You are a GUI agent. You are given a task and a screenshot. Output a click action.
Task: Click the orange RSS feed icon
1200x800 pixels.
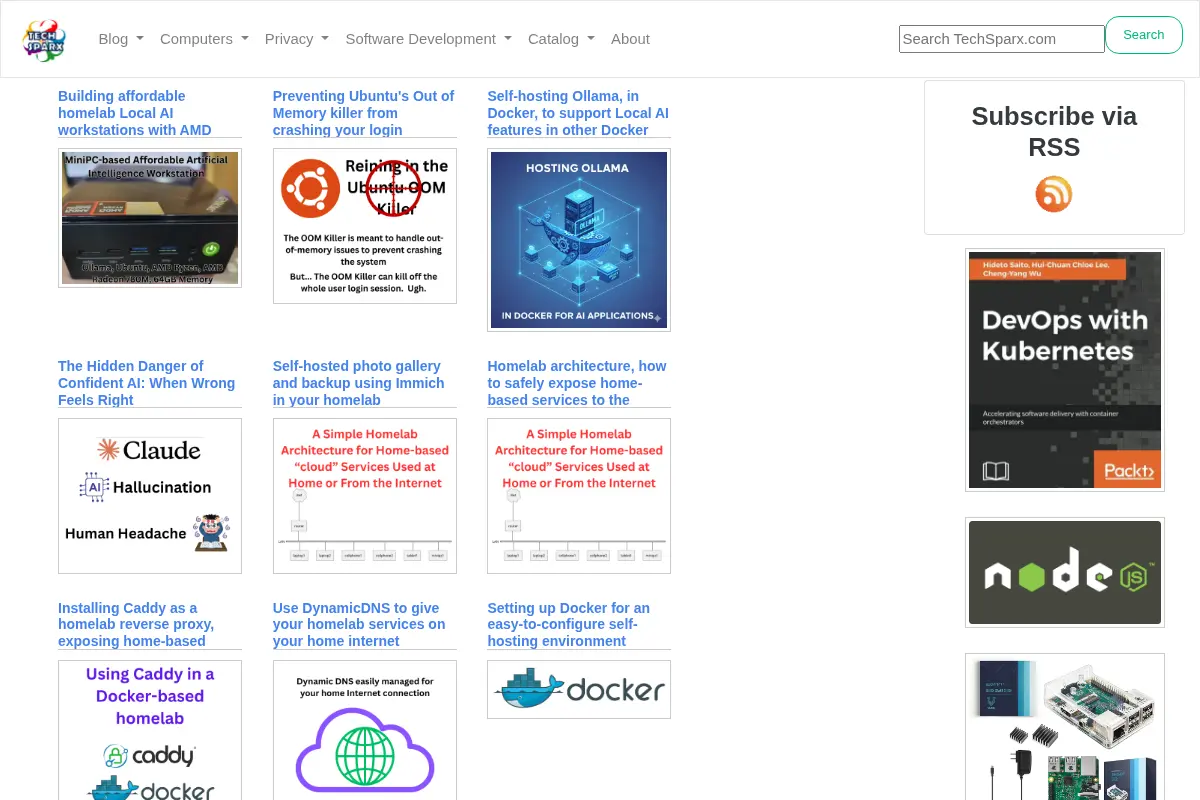[x=1054, y=194]
